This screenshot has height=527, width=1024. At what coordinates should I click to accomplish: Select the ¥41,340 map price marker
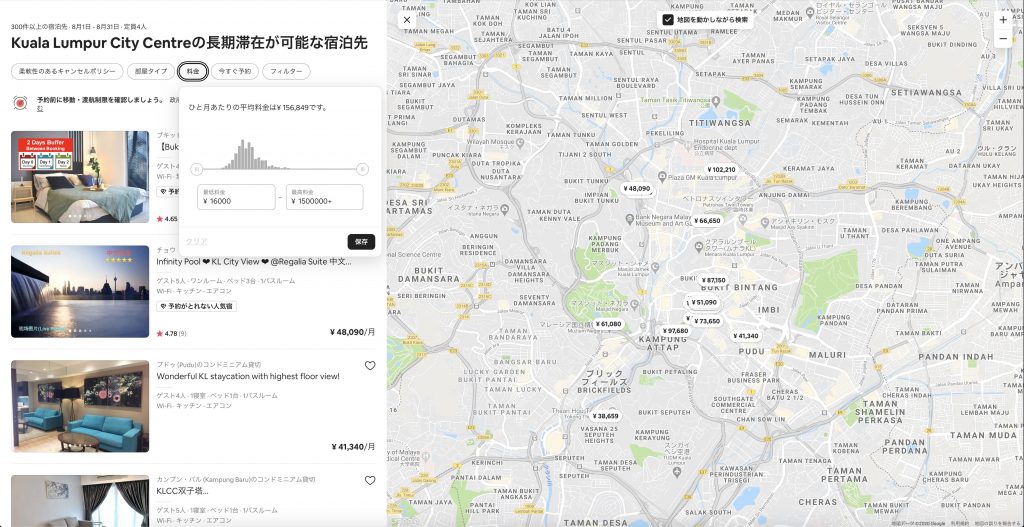[746, 336]
